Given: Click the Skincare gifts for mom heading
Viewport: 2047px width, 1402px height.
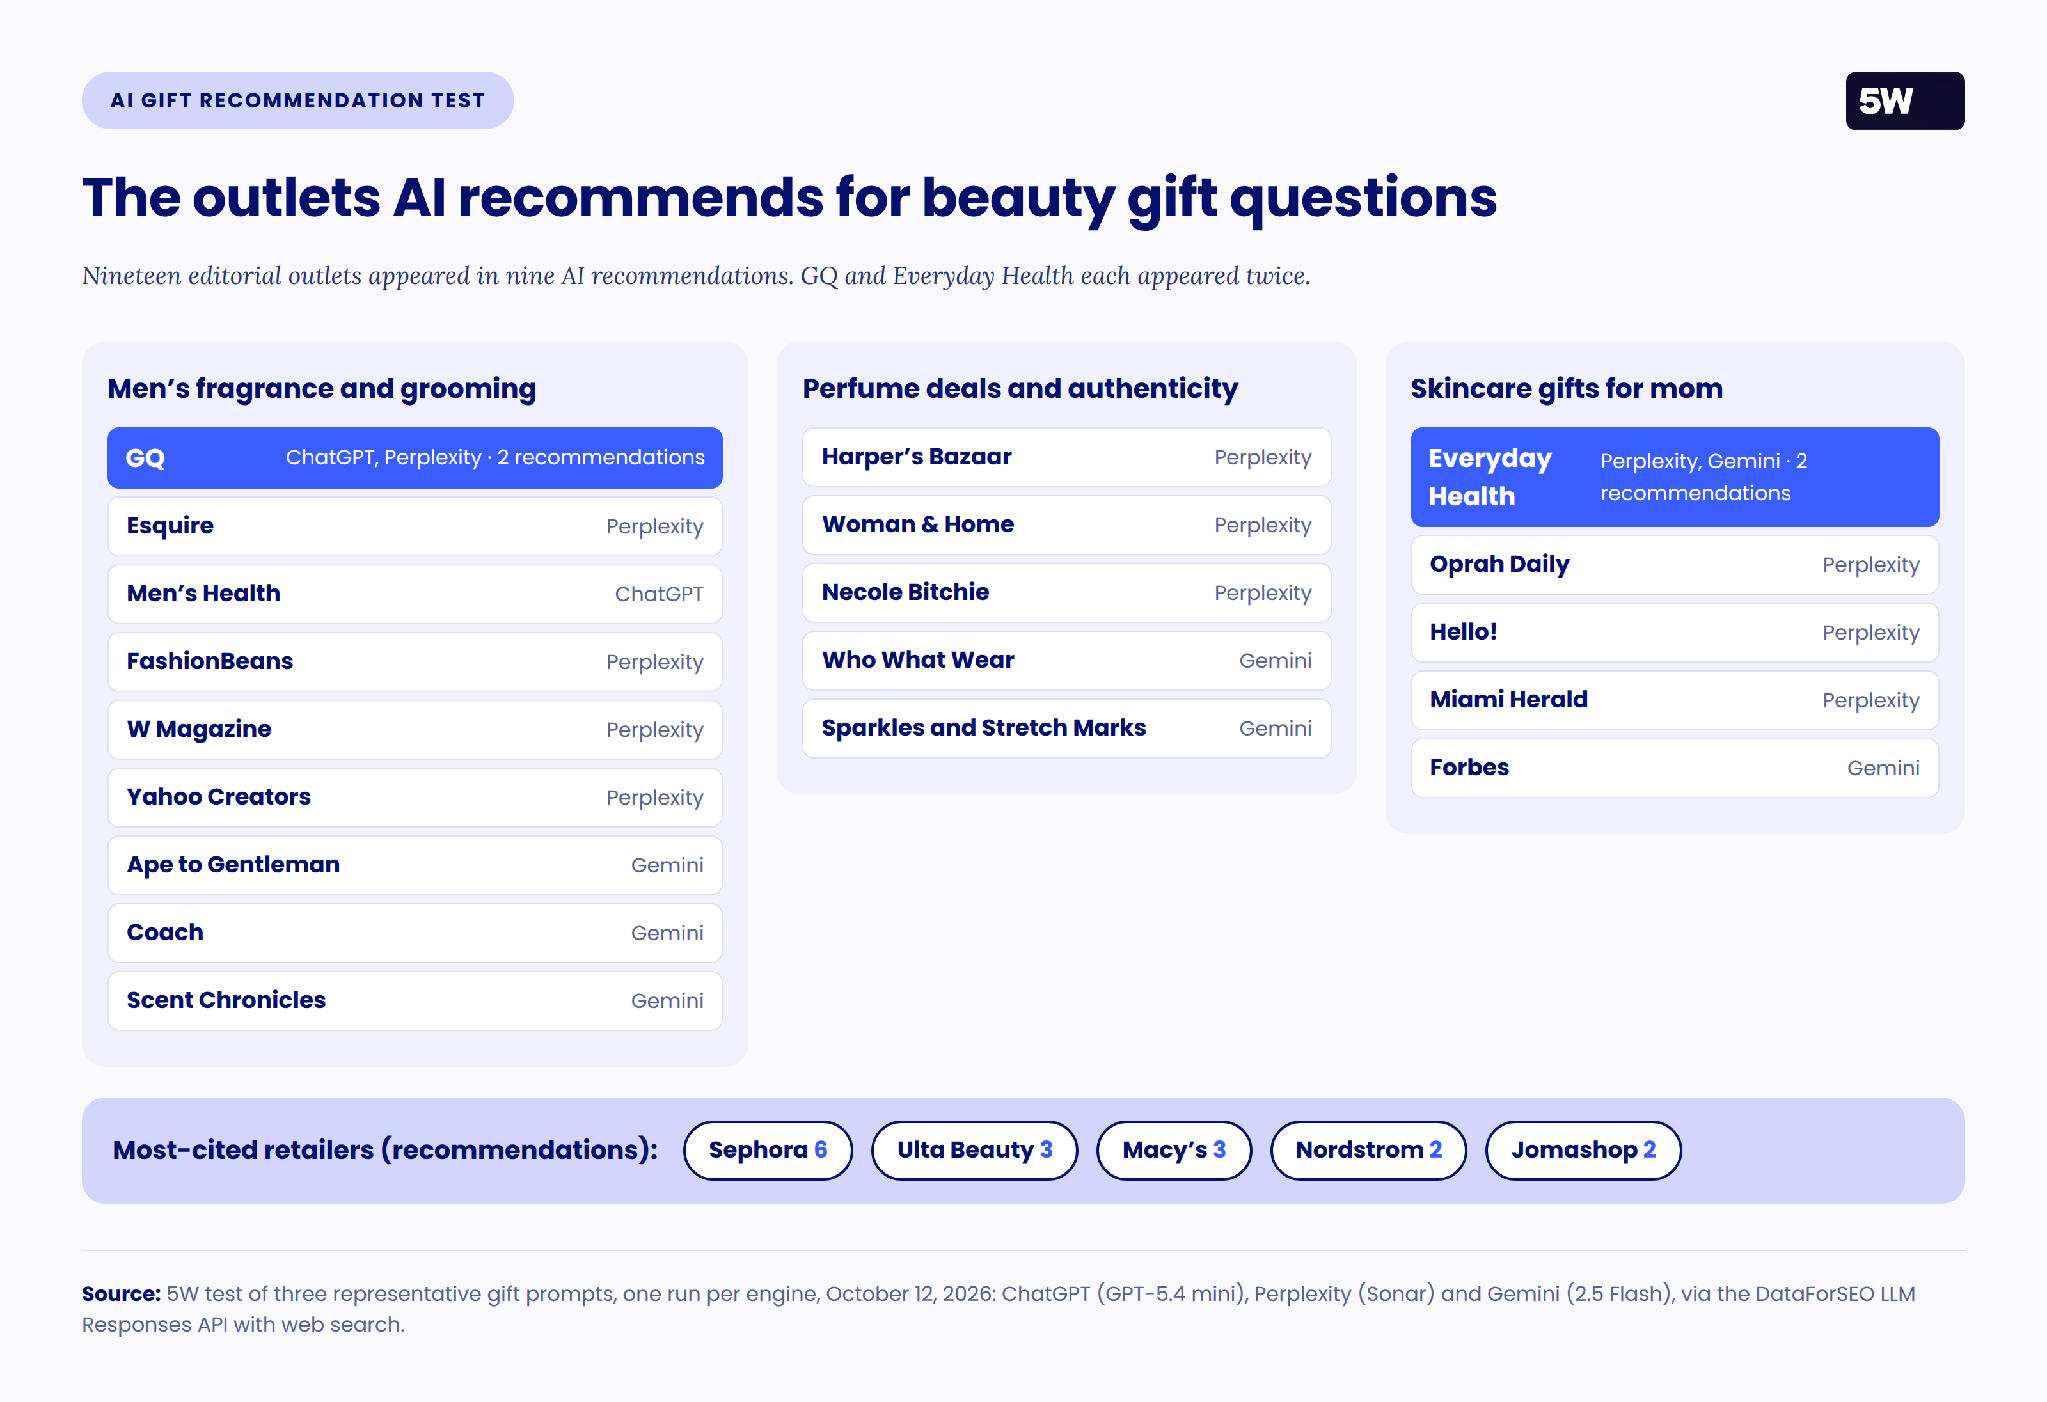Looking at the screenshot, I should click(x=1567, y=388).
